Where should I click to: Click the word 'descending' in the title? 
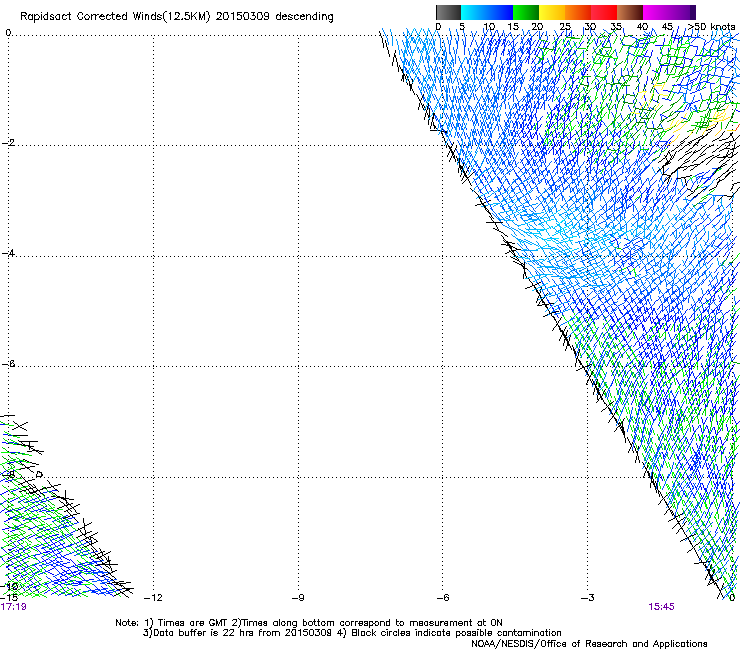[x=304, y=17]
